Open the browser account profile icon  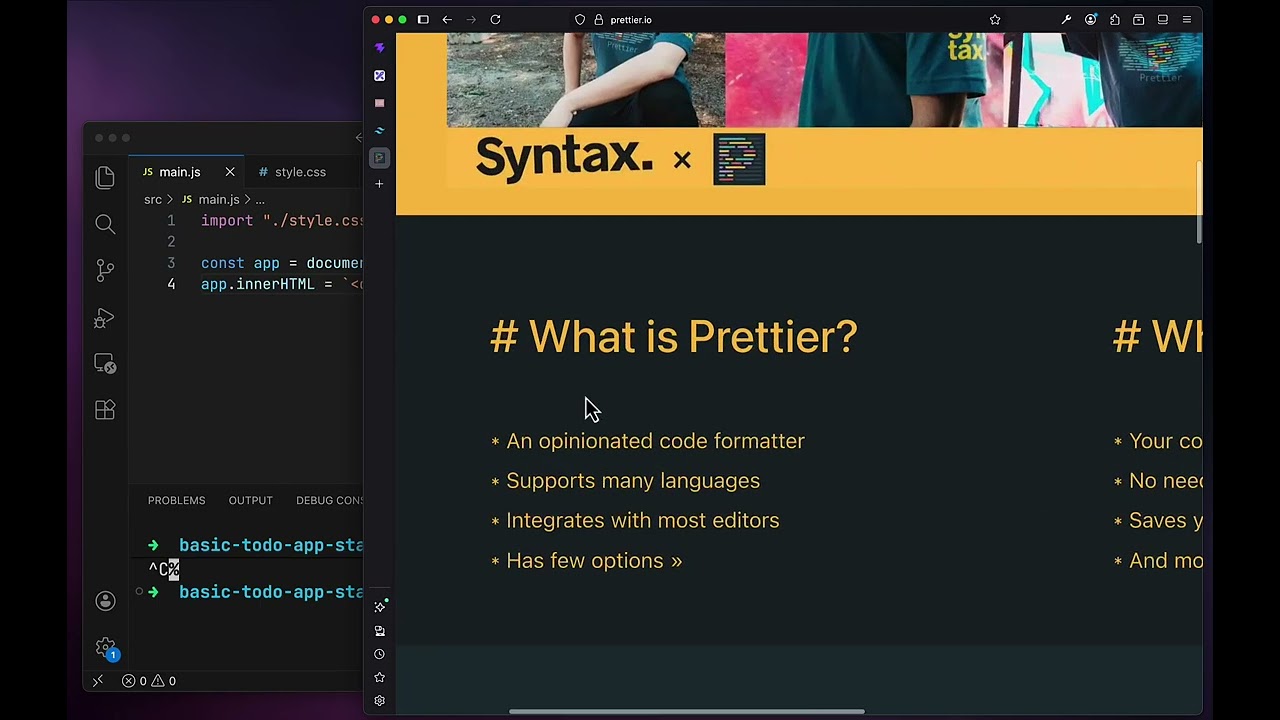pos(1090,19)
